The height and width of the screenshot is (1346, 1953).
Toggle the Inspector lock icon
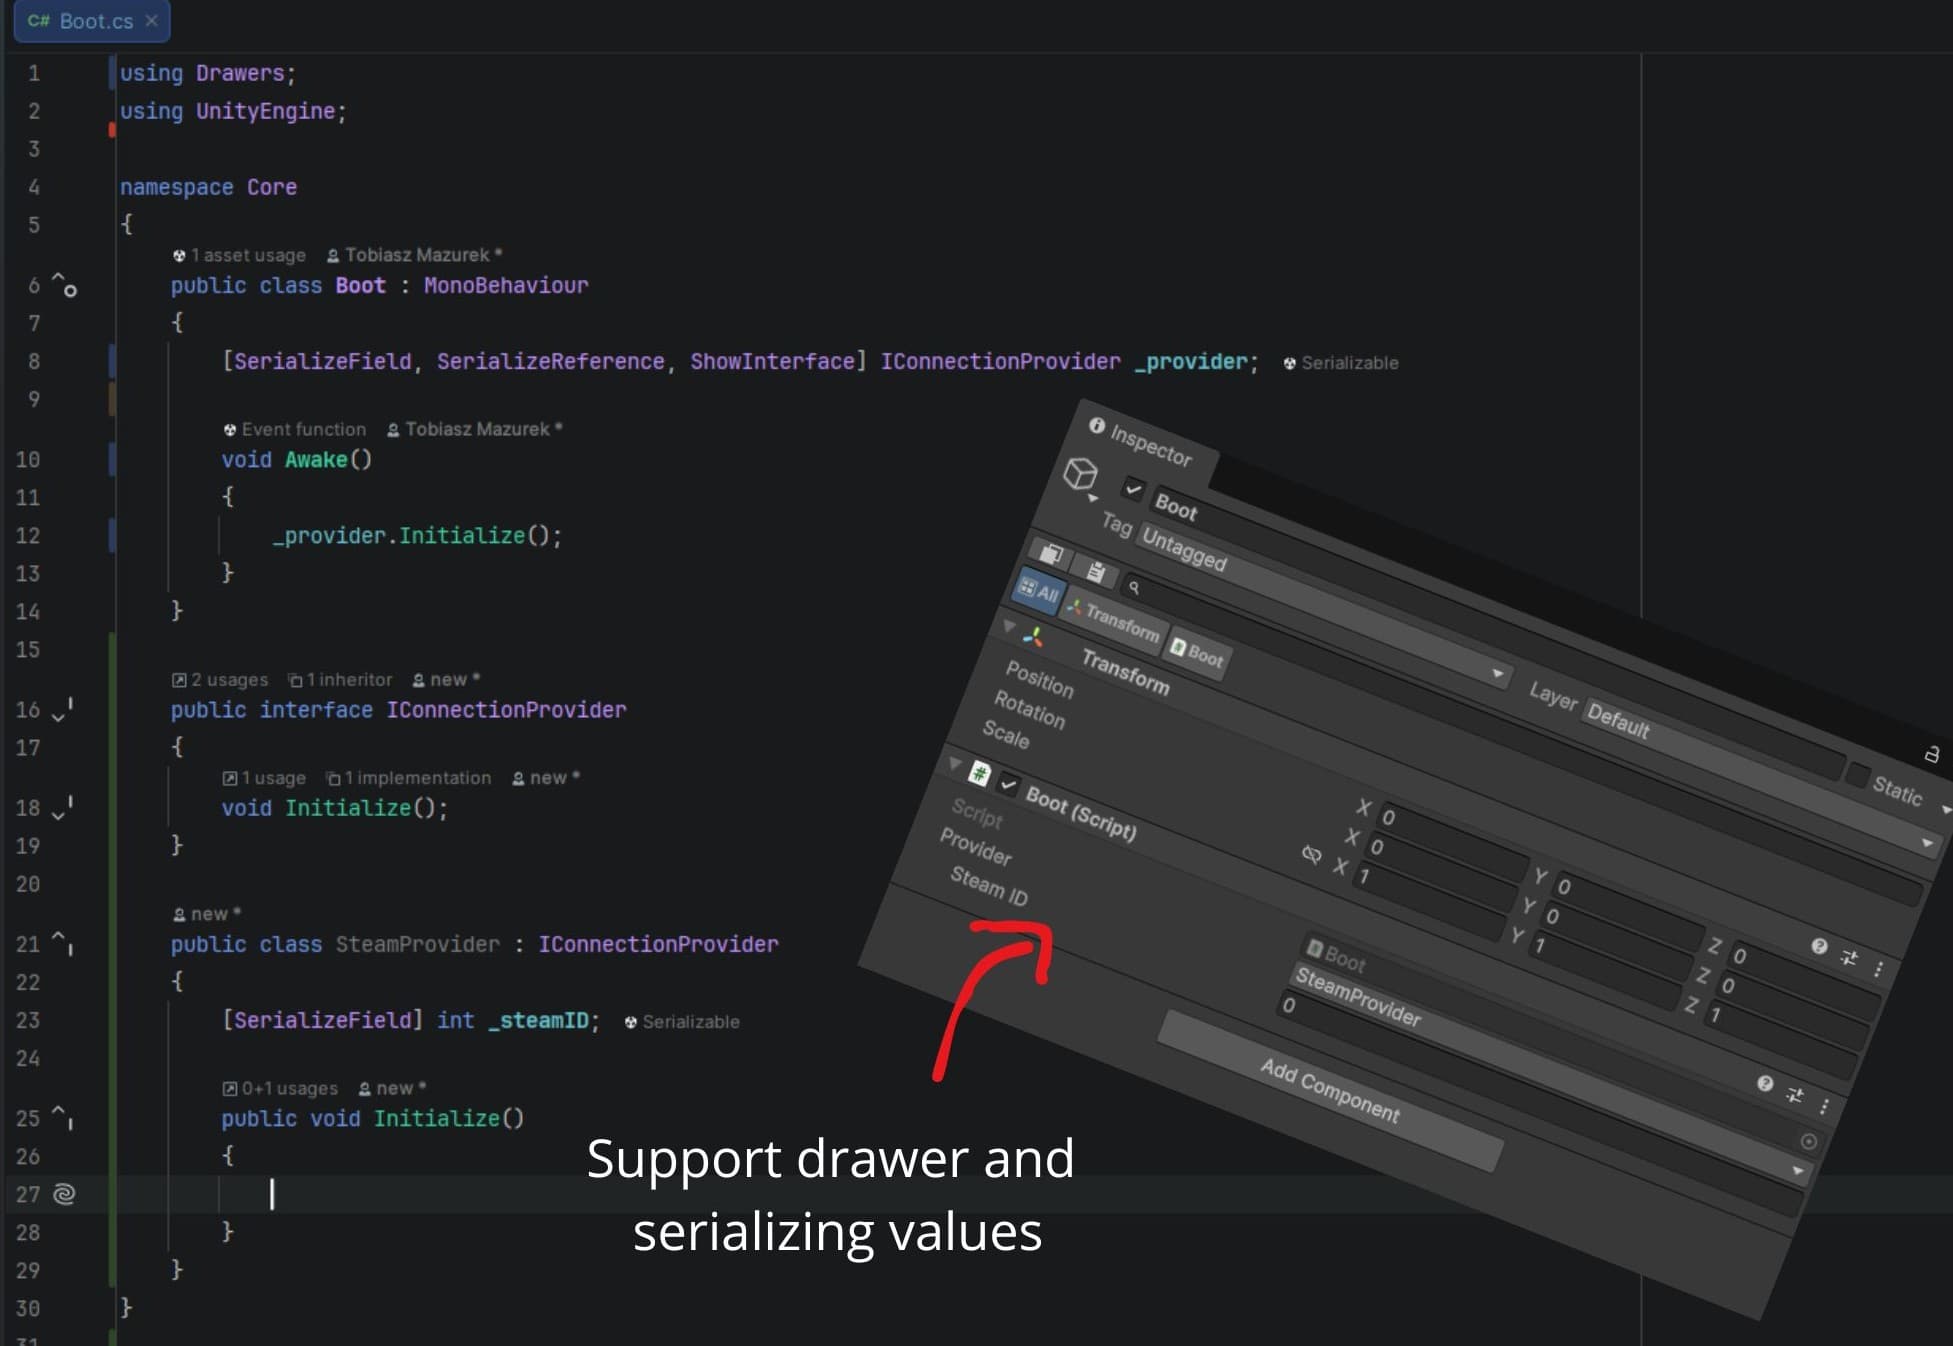pyautogui.click(x=1932, y=754)
